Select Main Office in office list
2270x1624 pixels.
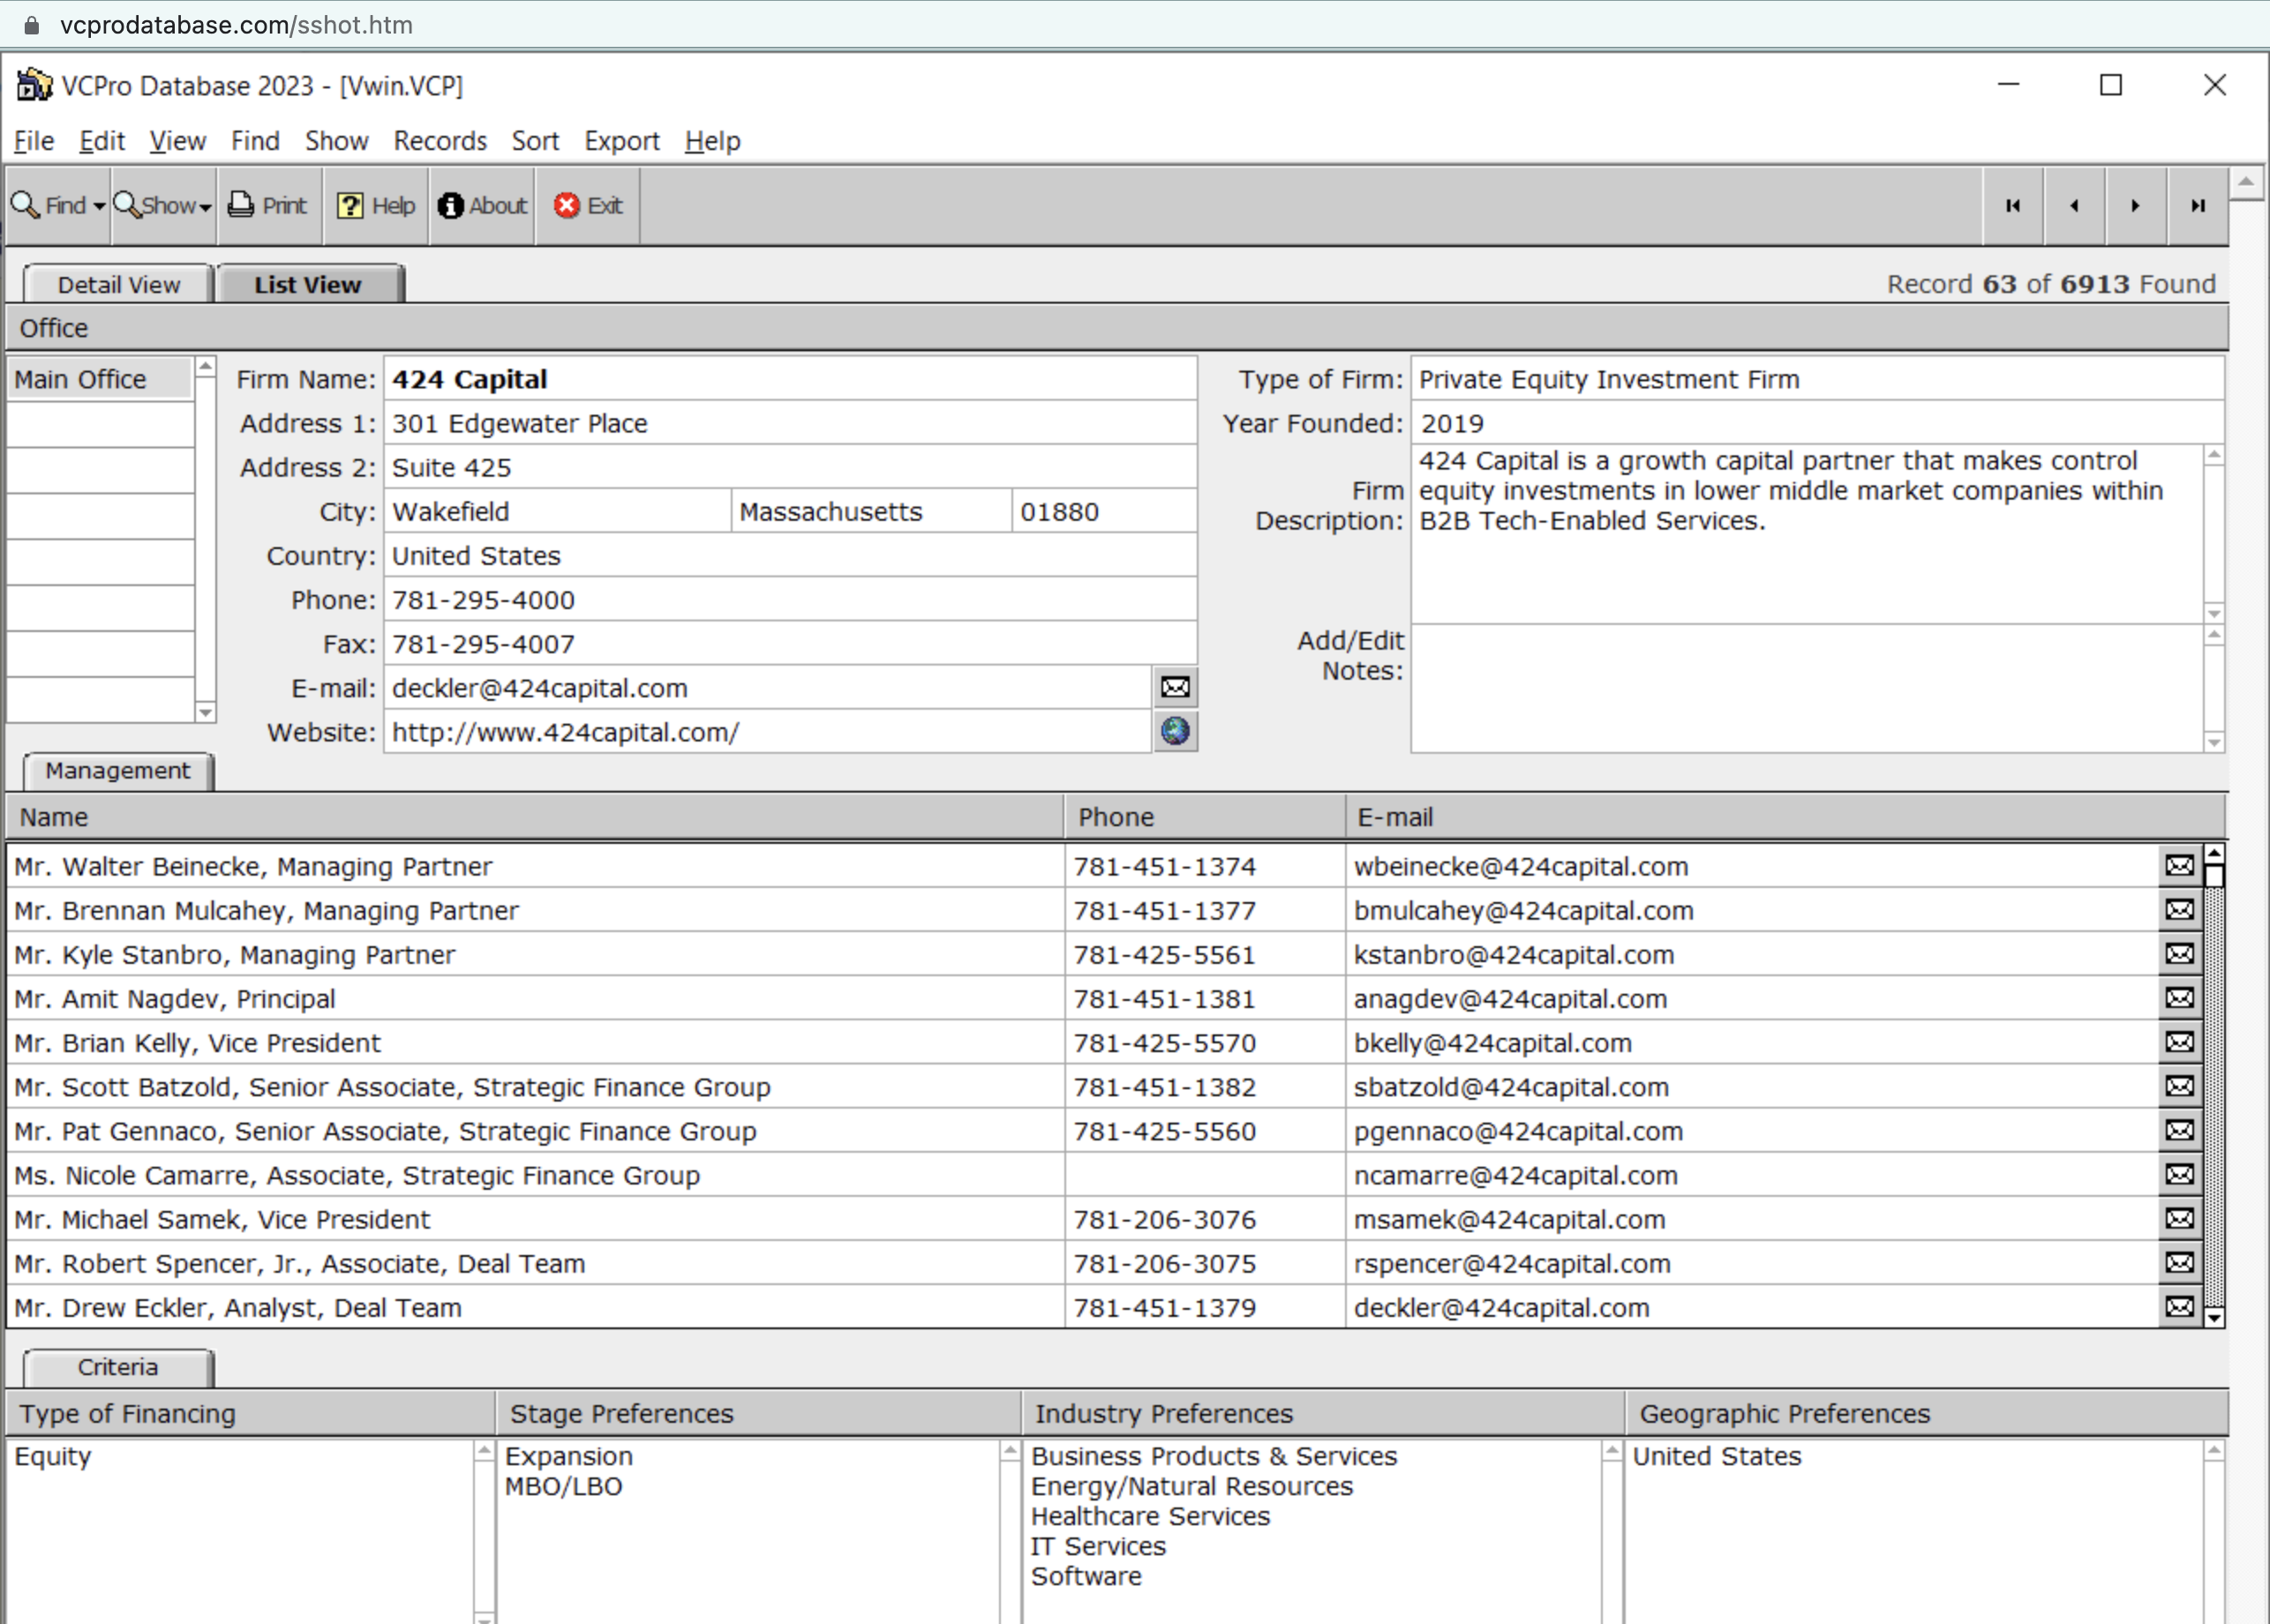pos(99,379)
